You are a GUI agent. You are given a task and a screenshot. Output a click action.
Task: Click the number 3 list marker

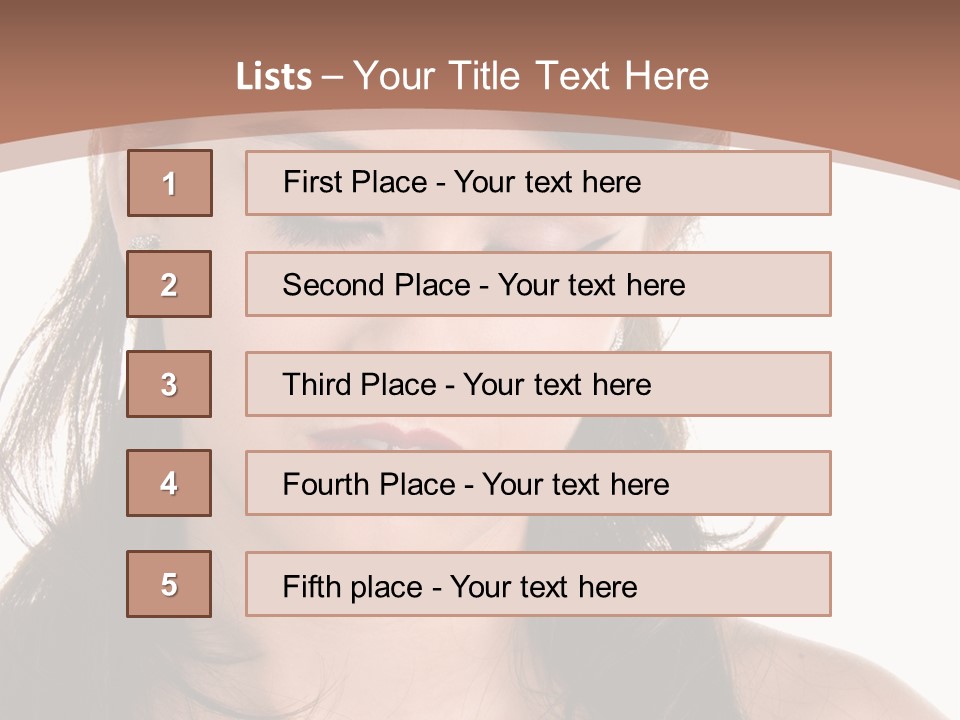click(169, 384)
